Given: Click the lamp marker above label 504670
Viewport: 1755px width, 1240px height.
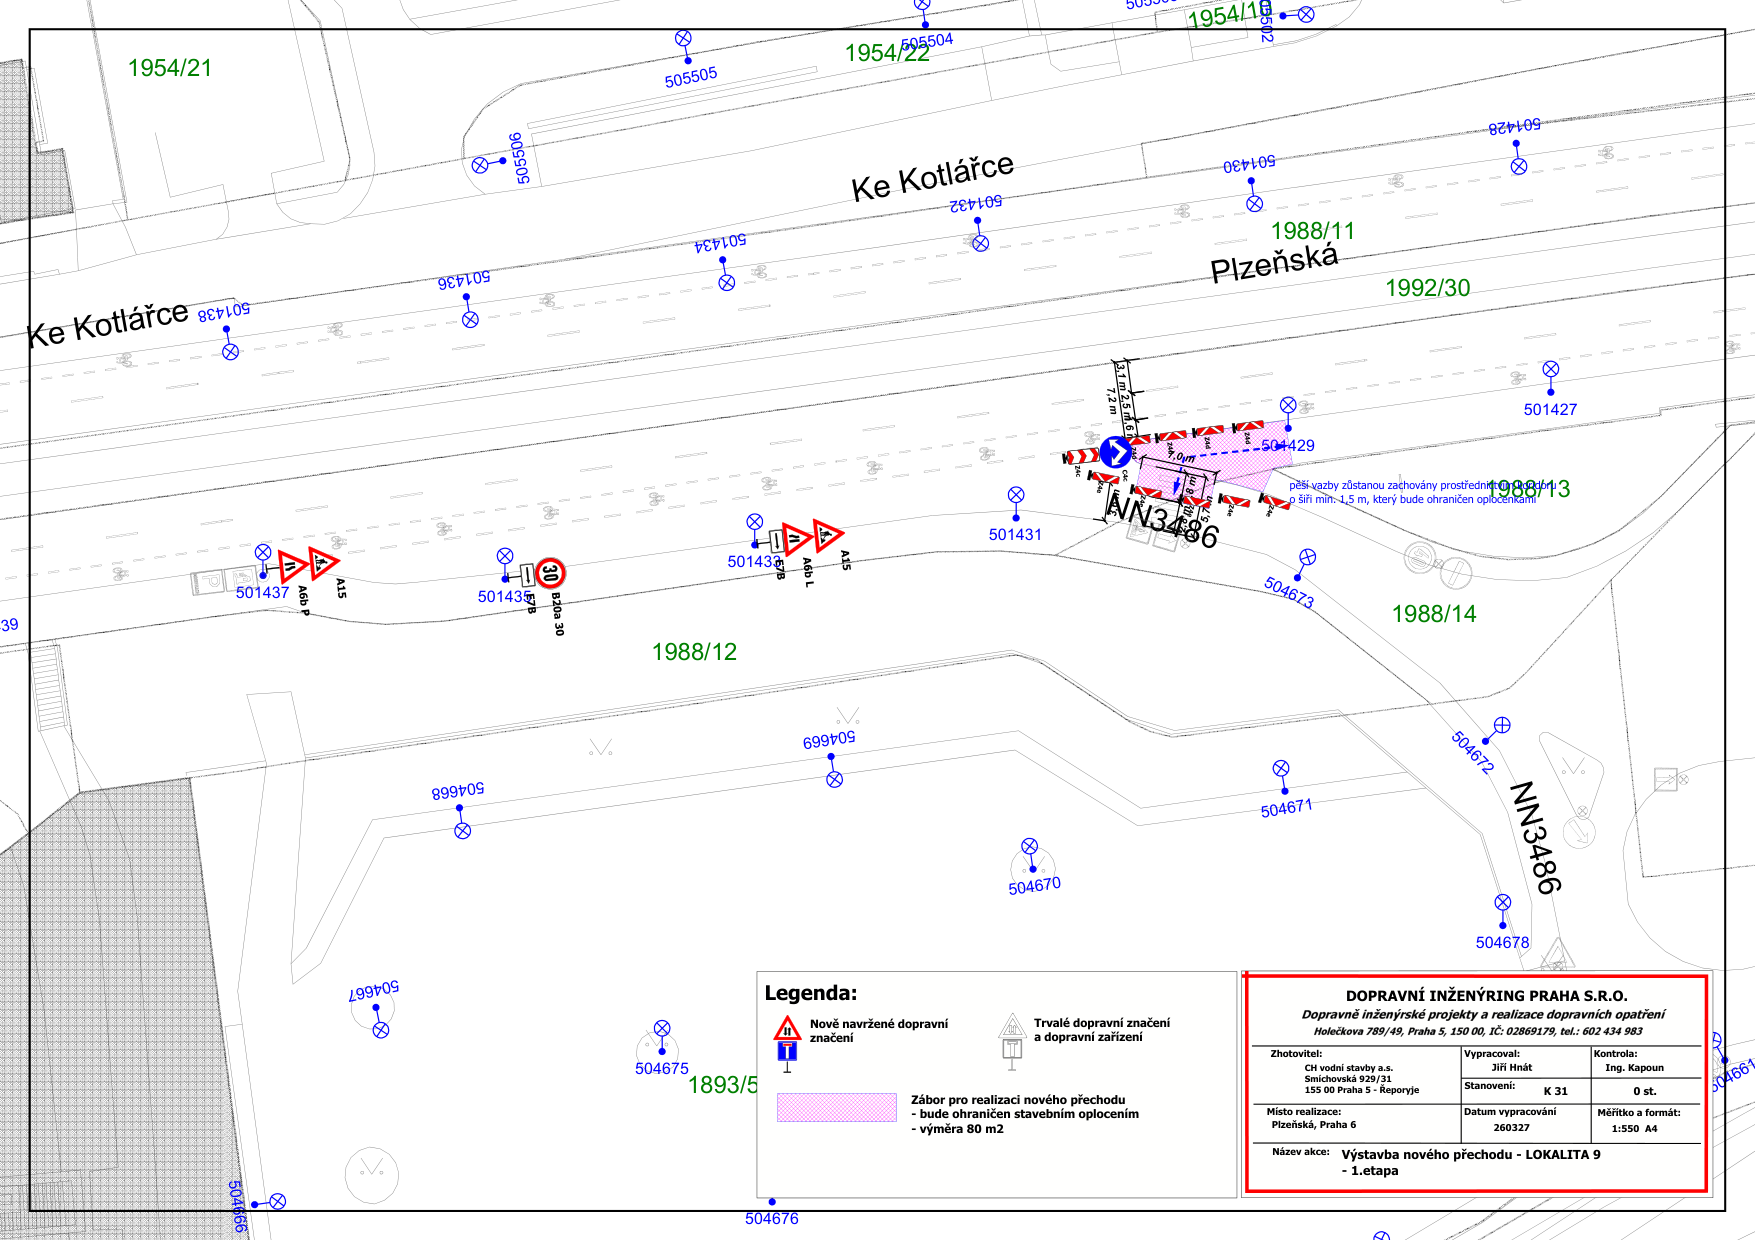Looking at the screenshot, I should click(x=1029, y=846).
